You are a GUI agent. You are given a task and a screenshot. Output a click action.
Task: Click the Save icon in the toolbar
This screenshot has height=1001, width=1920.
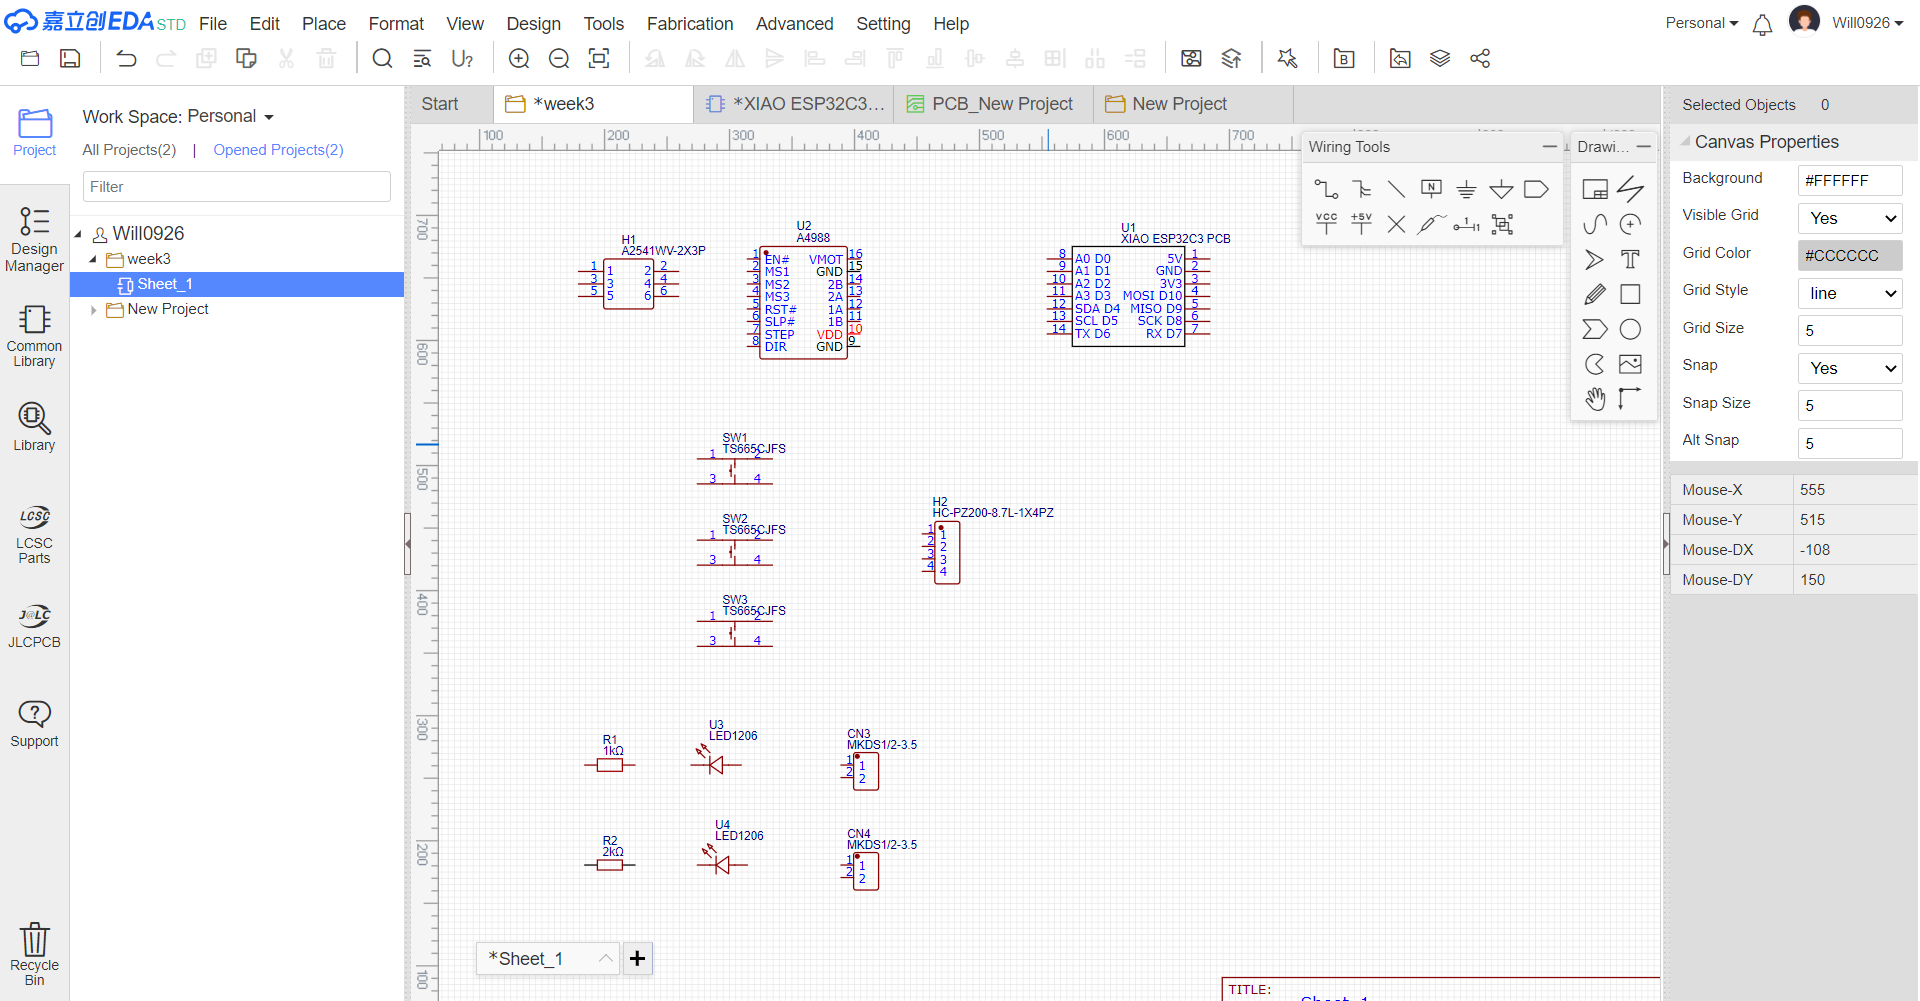(70, 59)
